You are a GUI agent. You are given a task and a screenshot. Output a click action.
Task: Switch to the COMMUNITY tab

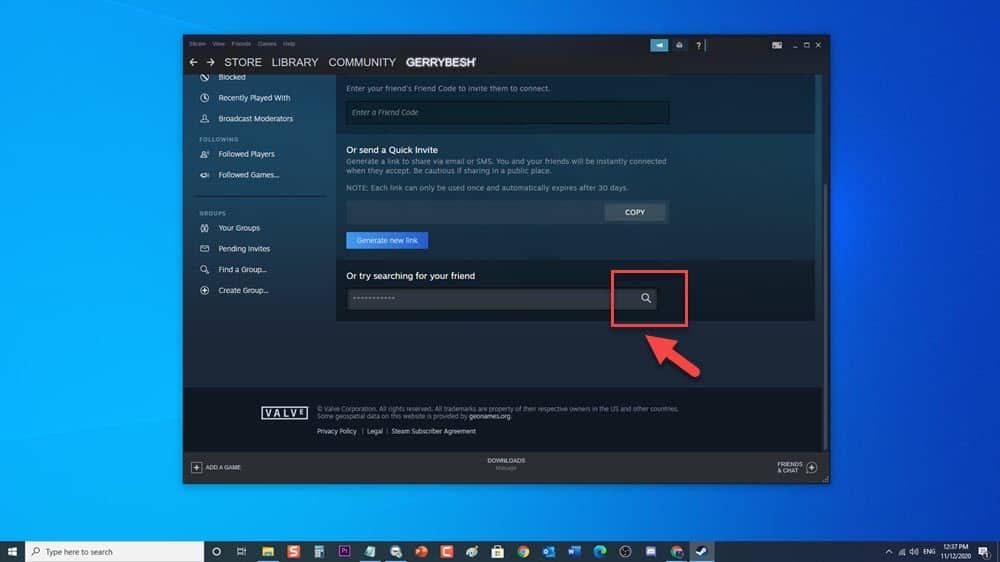click(x=362, y=63)
